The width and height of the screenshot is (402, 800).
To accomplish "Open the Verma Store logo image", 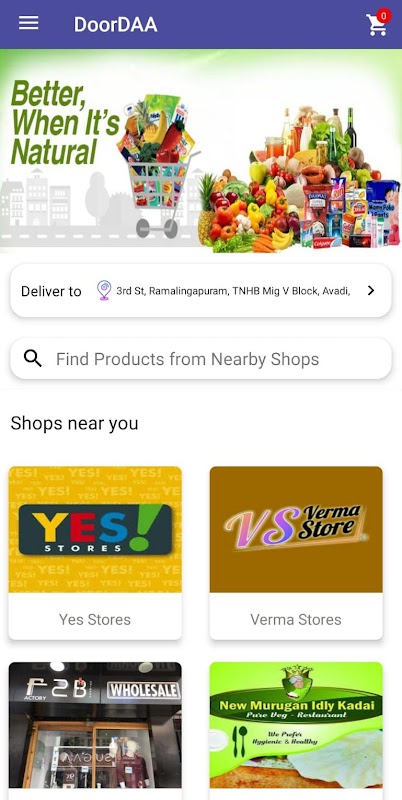I will tap(296, 529).
